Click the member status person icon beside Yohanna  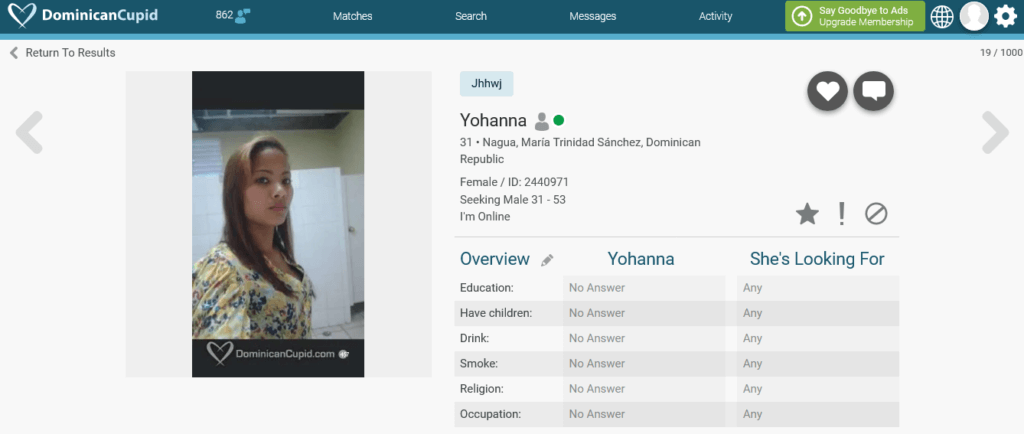pyautogui.click(x=541, y=121)
